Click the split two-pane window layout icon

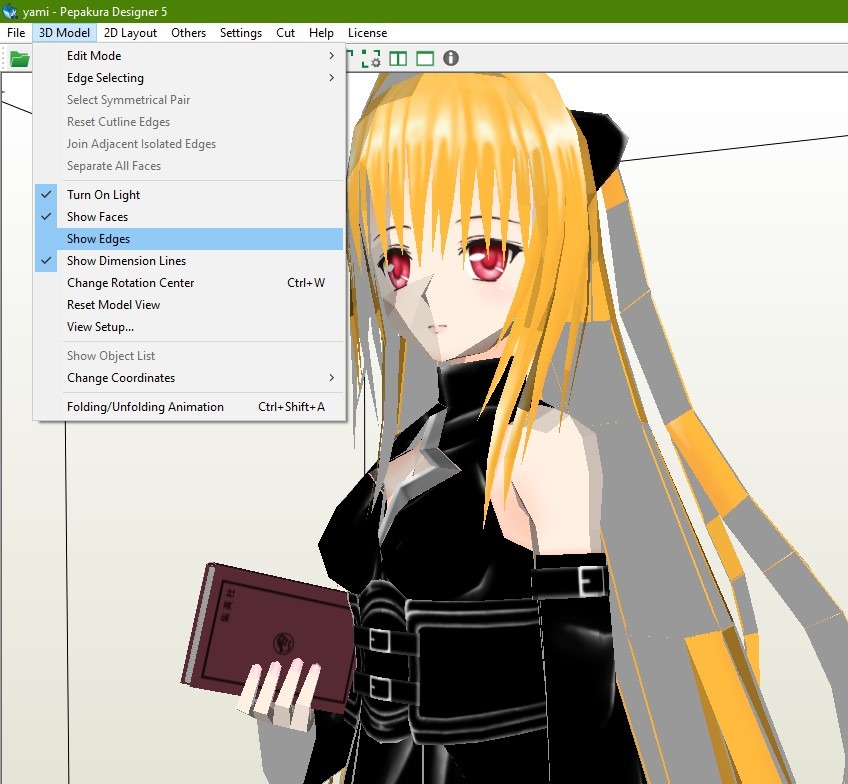tap(398, 58)
